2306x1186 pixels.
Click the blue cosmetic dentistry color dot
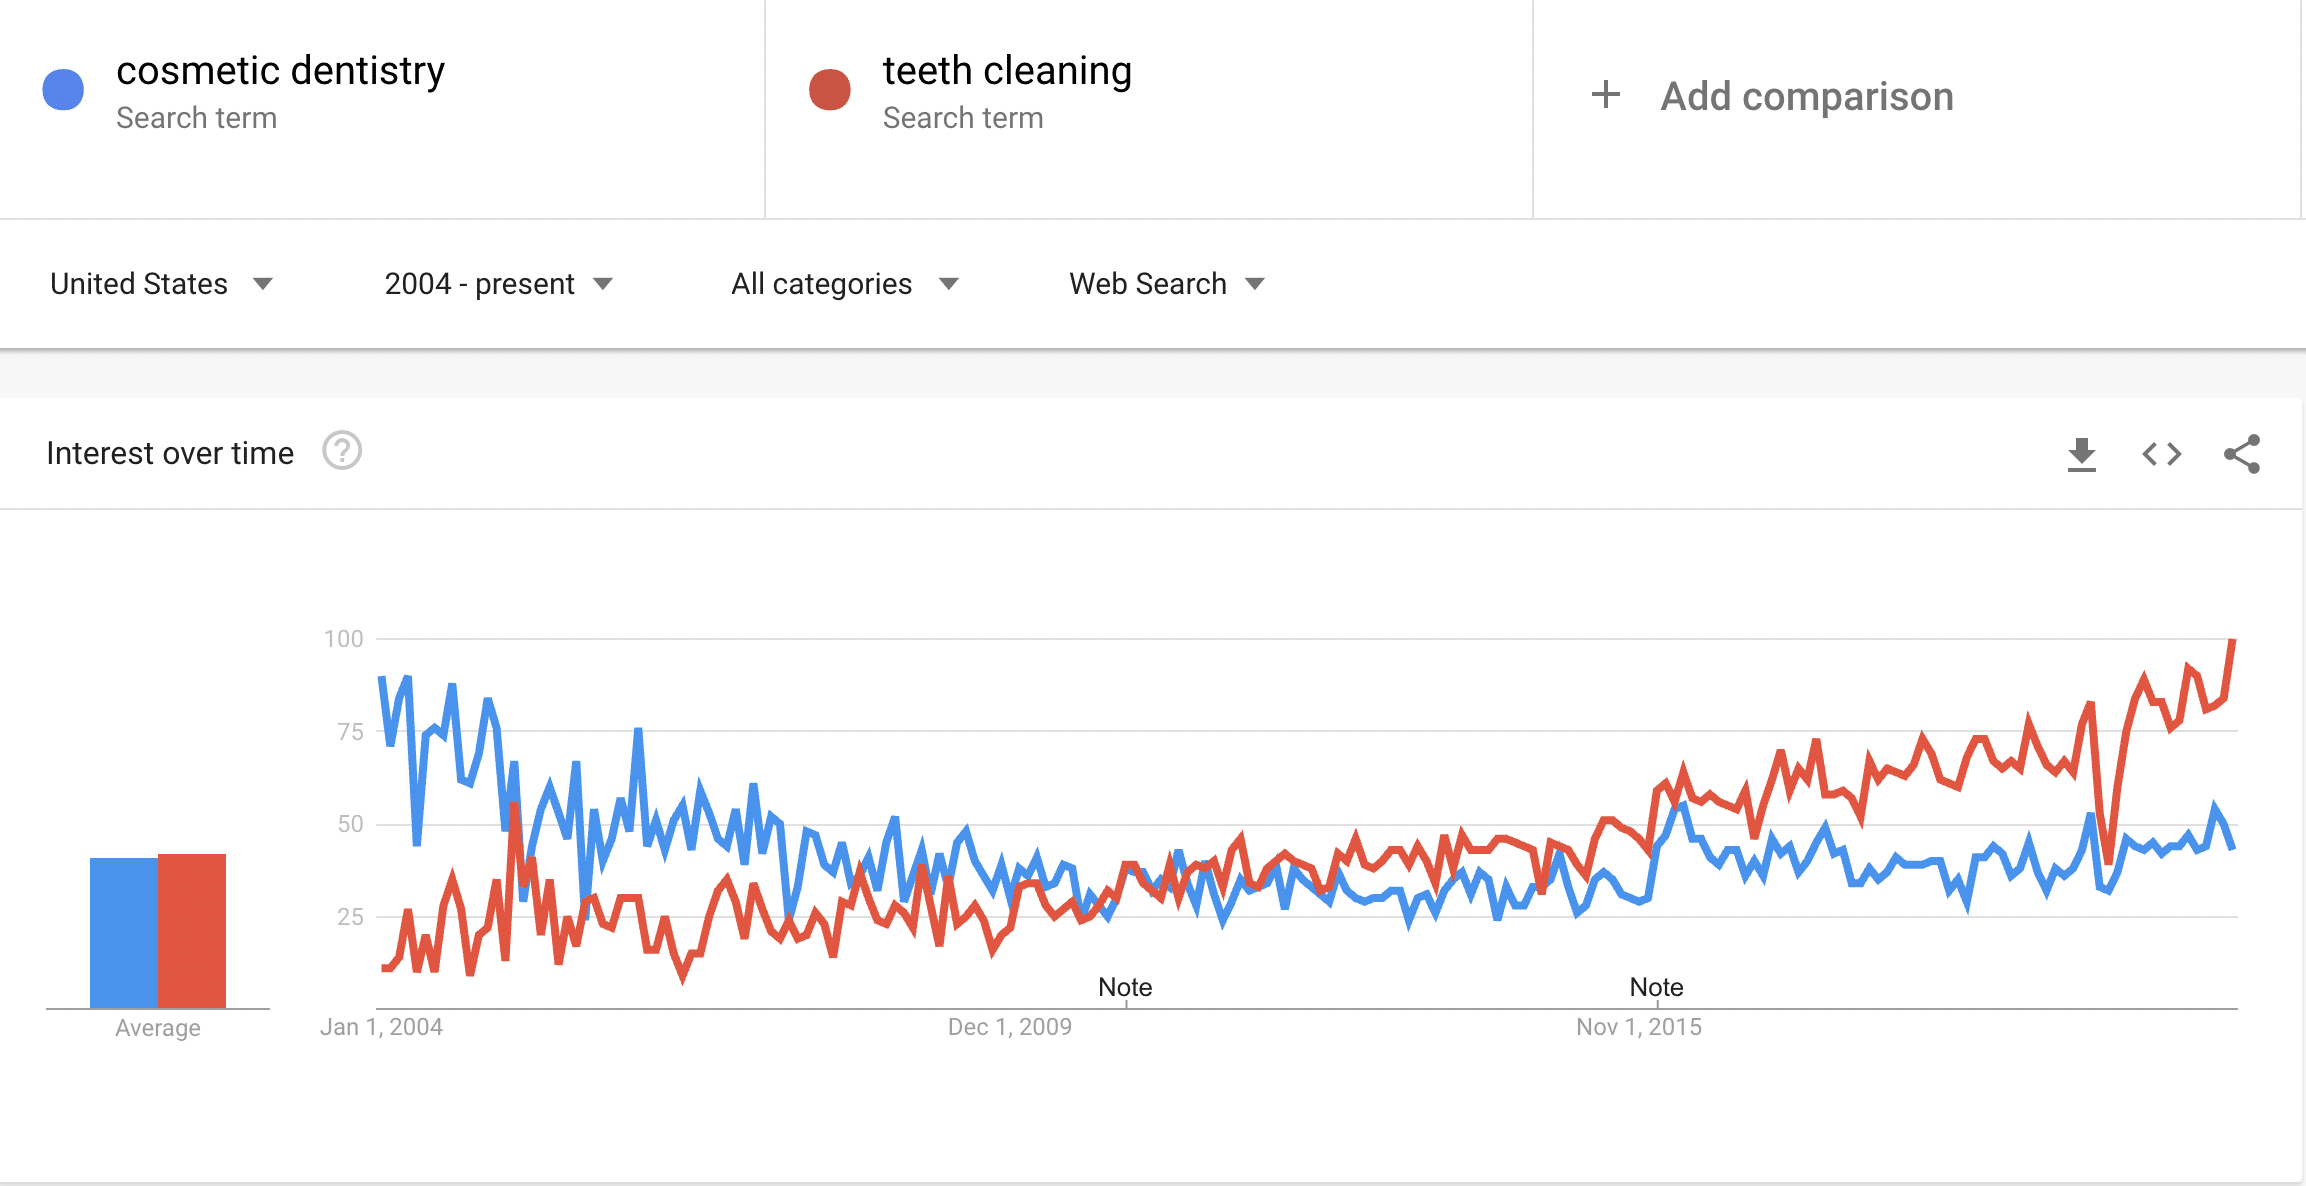(64, 90)
